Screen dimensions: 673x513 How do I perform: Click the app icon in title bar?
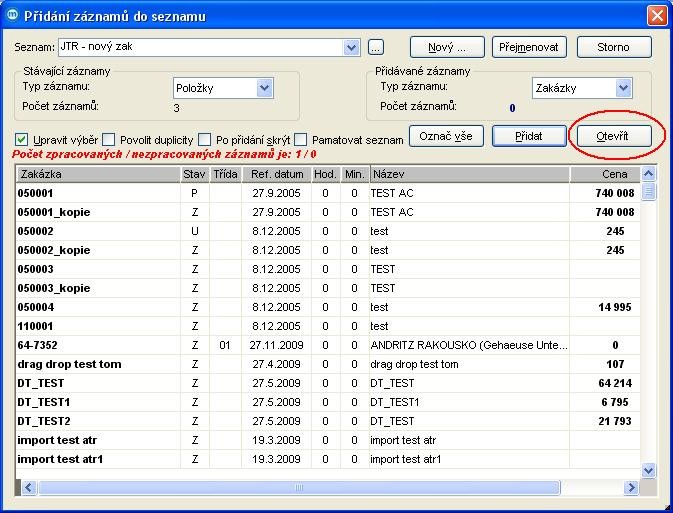(12, 15)
